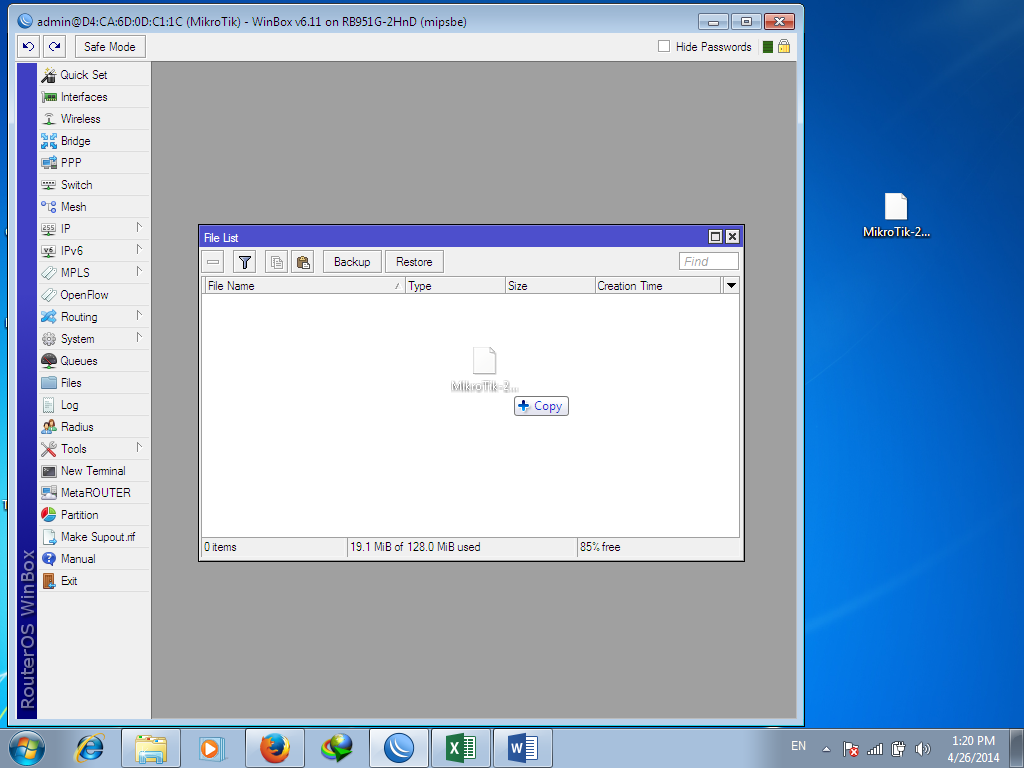The width and height of the screenshot is (1024, 768).
Task: Click the Backup button
Action: (352, 262)
